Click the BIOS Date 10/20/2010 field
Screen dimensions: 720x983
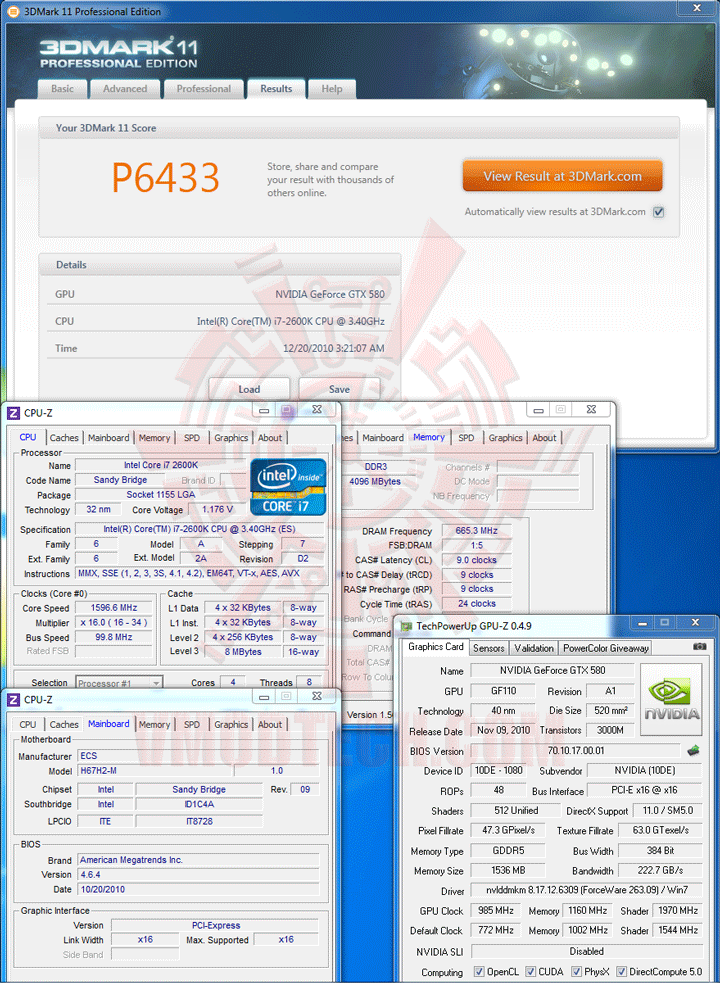(x=198, y=889)
